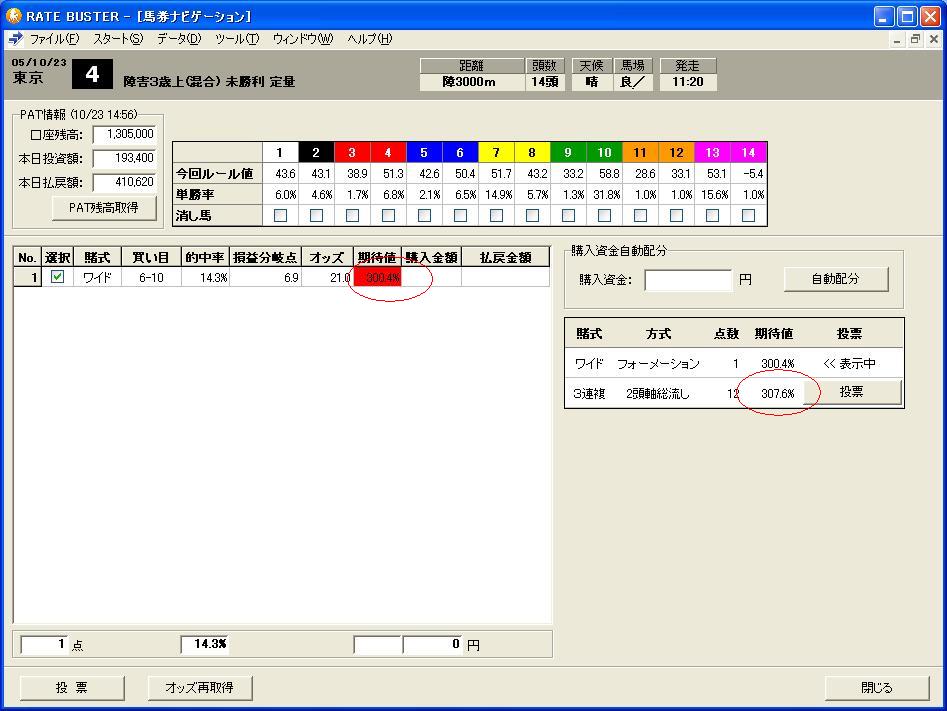Click the 購入金額 column header
The width and height of the screenshot is (947, 711).
431,257
